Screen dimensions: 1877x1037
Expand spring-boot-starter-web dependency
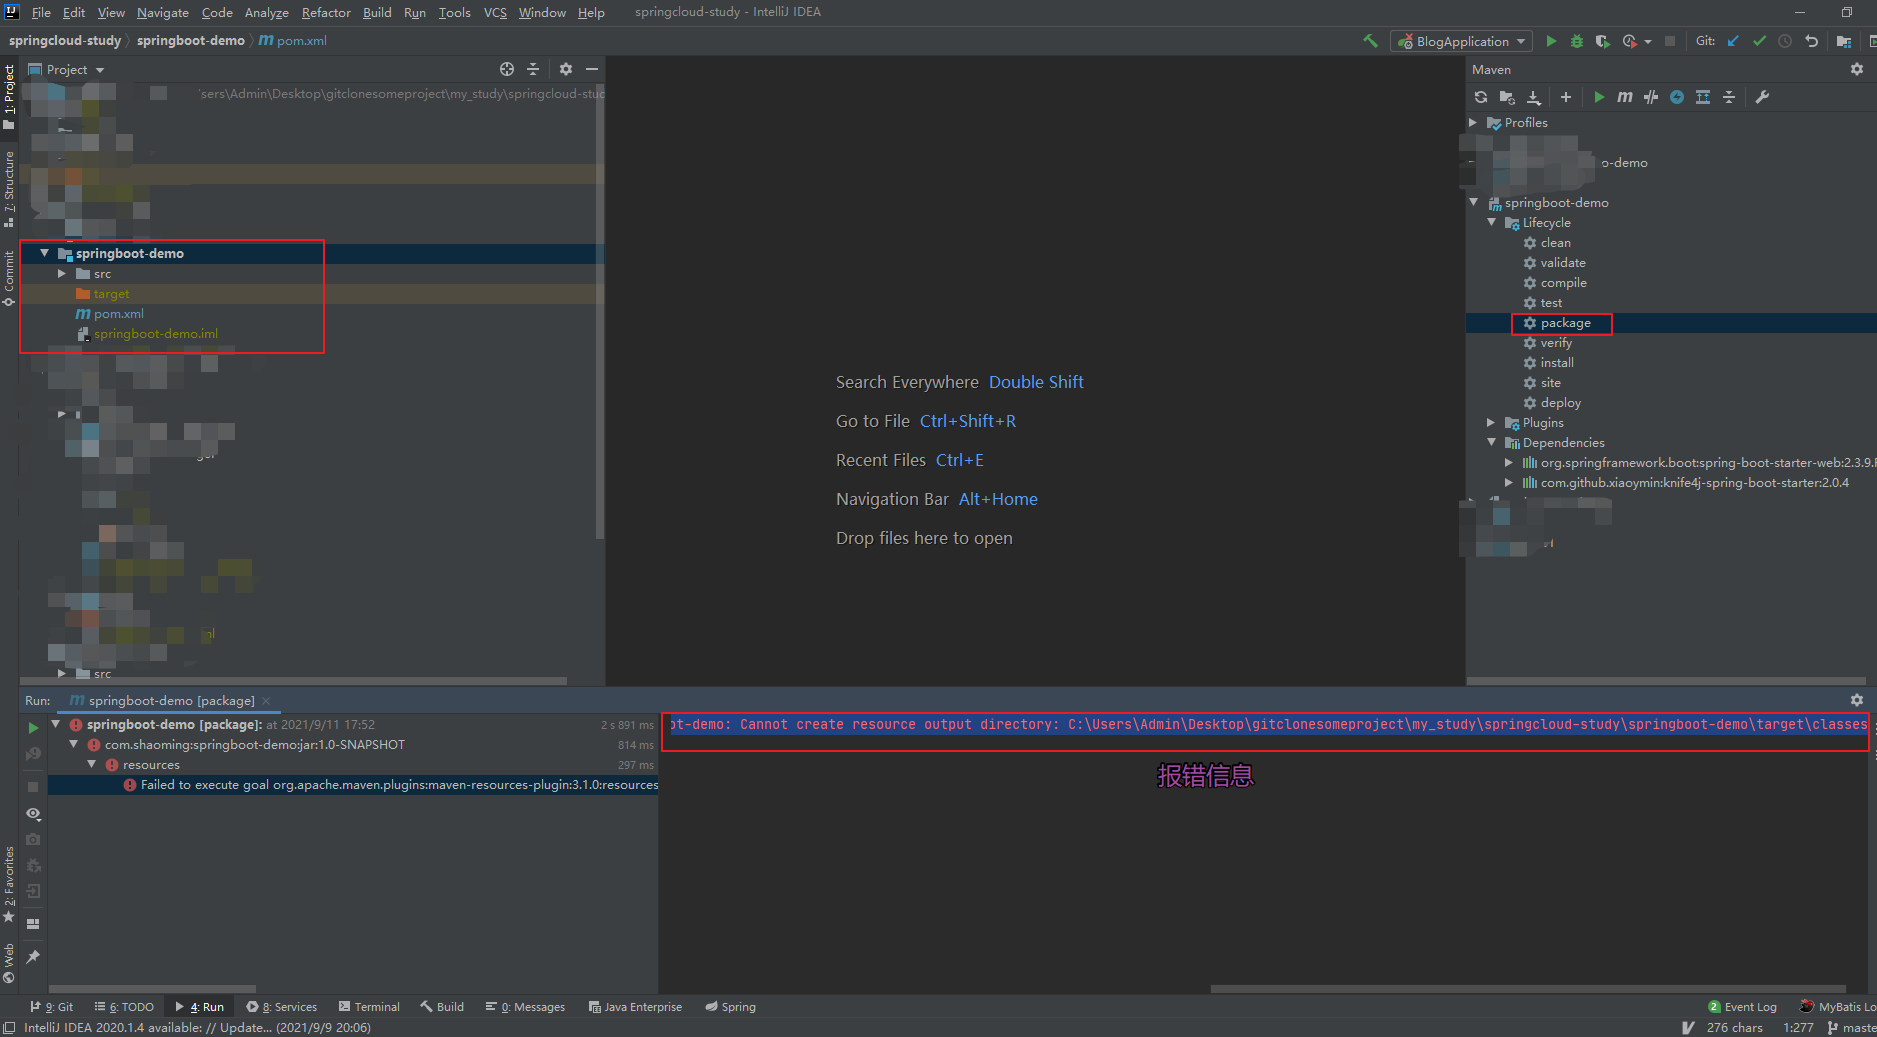[x=1509, y=462]
